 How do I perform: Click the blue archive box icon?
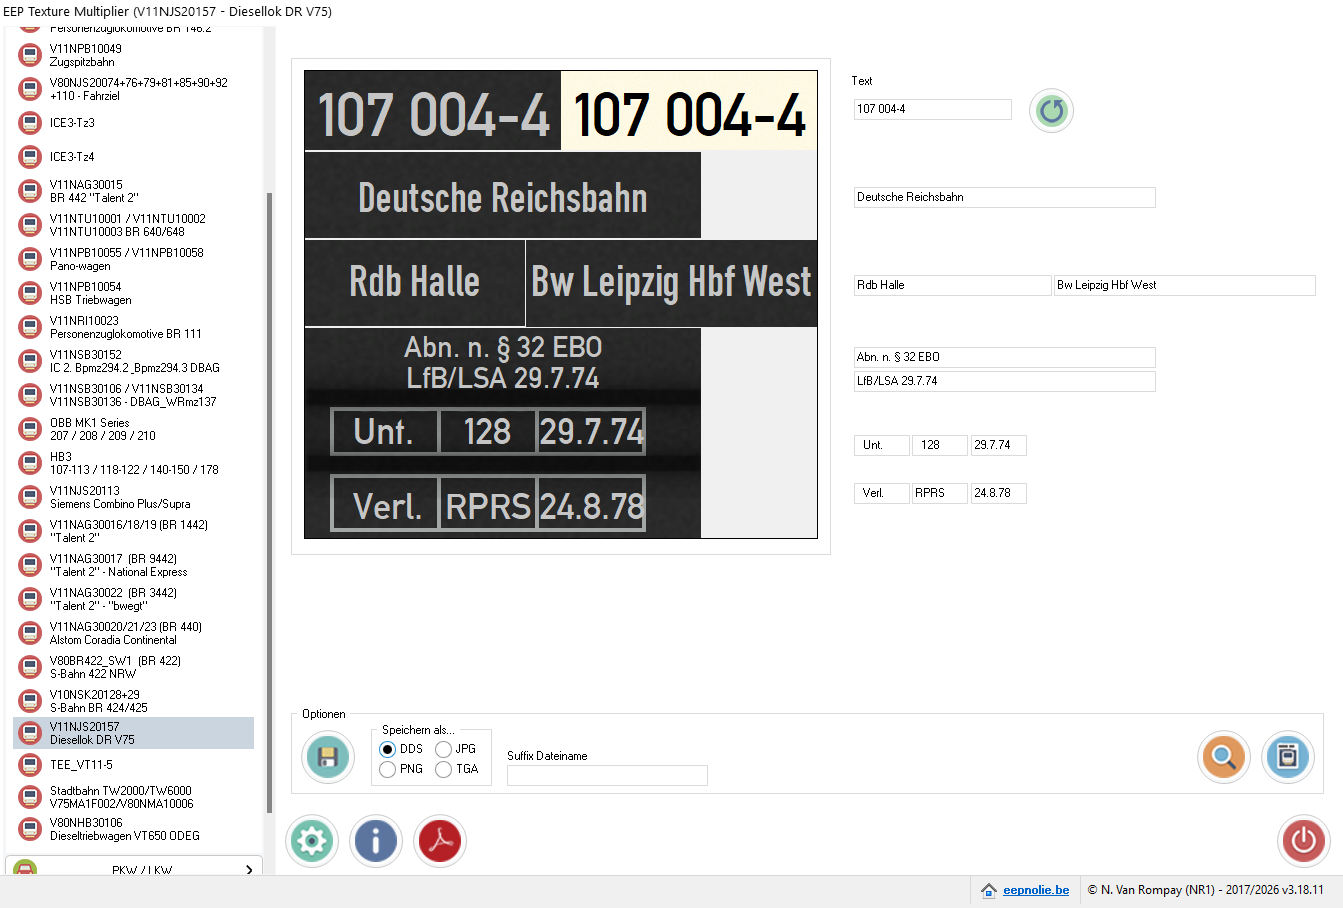click(1288, 756)
